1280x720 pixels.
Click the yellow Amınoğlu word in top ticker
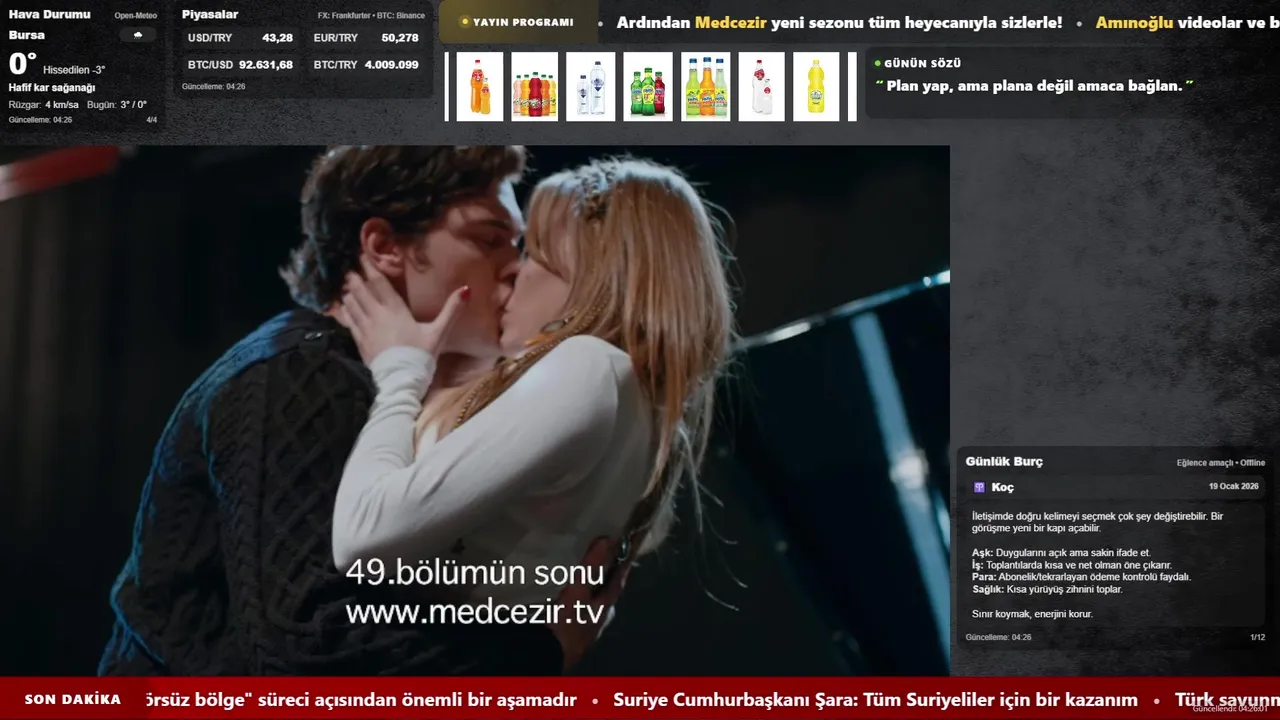point(1134,22)
